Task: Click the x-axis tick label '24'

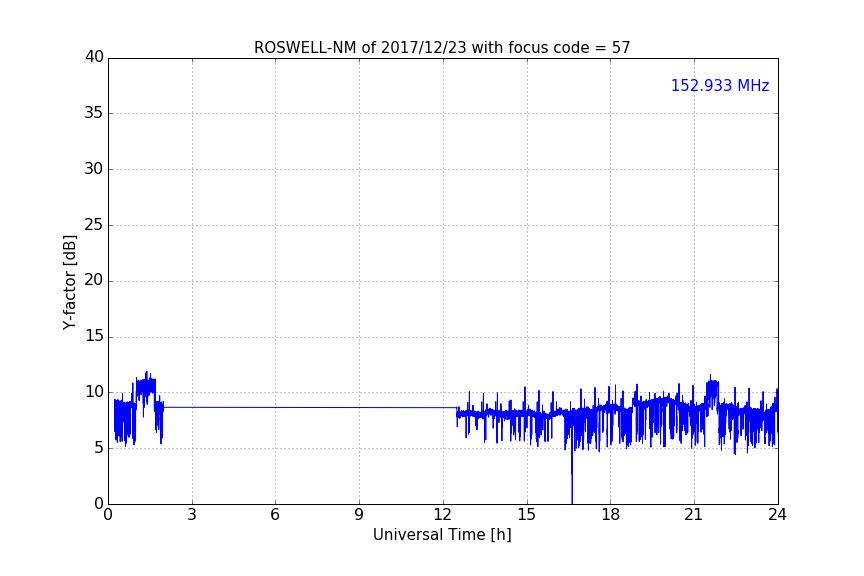Action: [x=778, y=515]
